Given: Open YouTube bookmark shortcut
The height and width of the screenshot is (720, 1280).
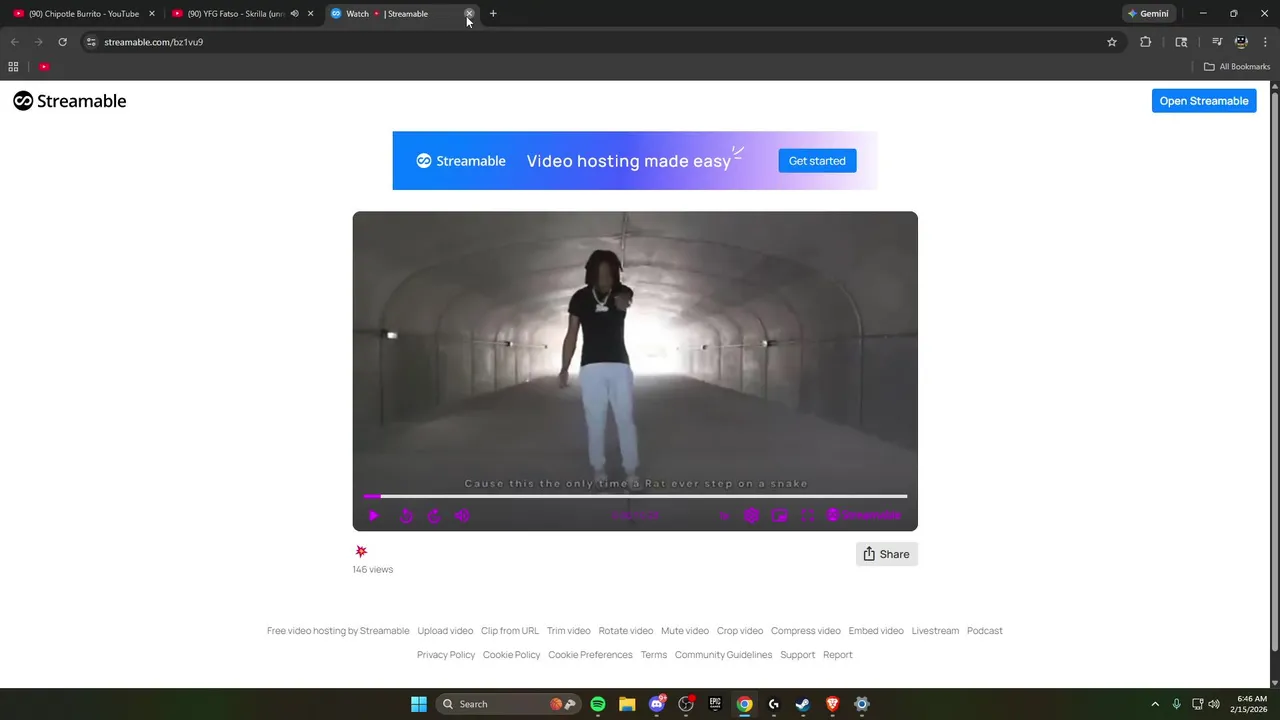Looking at the screenshot, I should click(x=44, y=67).
